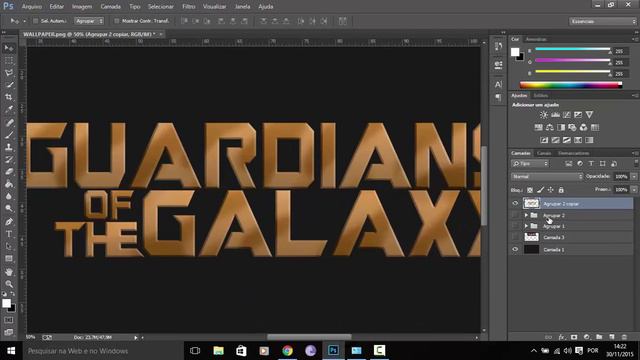Add a Channel Mixer adjustment
640x360 pixels.
tap(583, 127)
